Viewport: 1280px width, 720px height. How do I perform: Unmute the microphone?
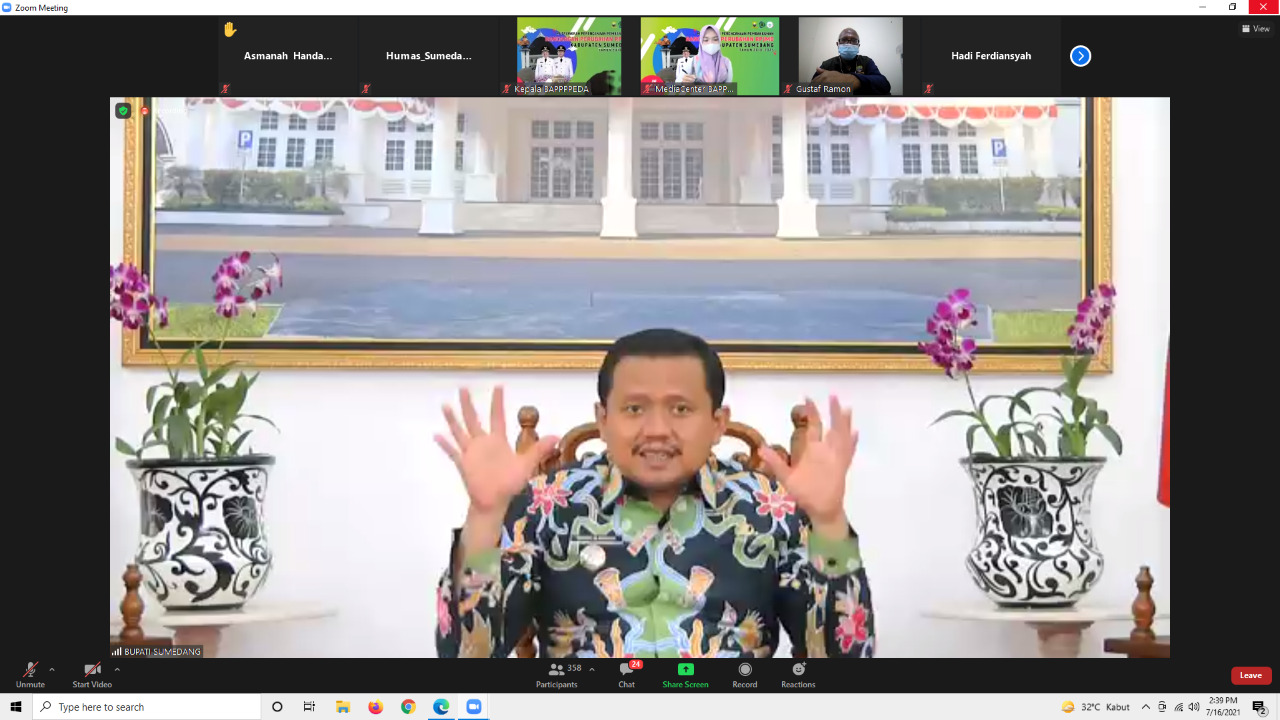point(30,673)
